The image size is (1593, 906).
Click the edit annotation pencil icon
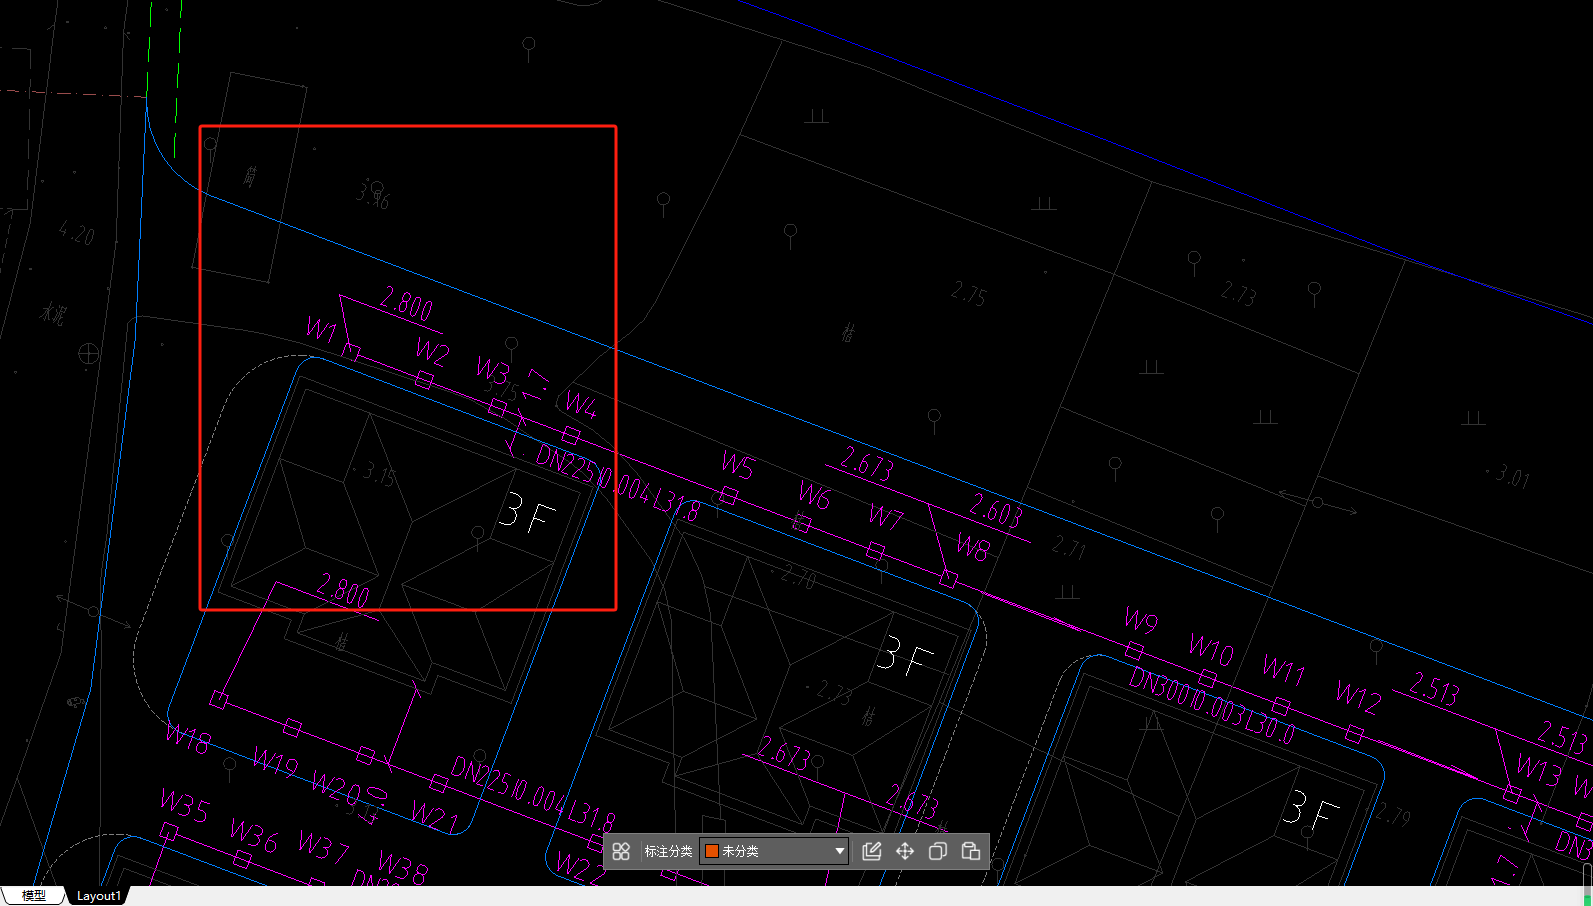coord(871,851)
